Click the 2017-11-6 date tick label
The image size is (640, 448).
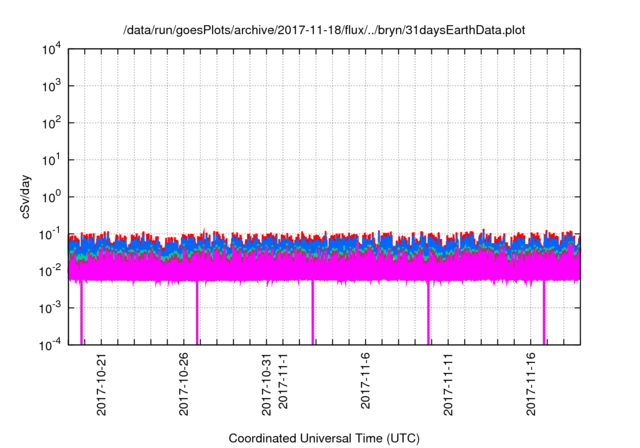point(365,381)
